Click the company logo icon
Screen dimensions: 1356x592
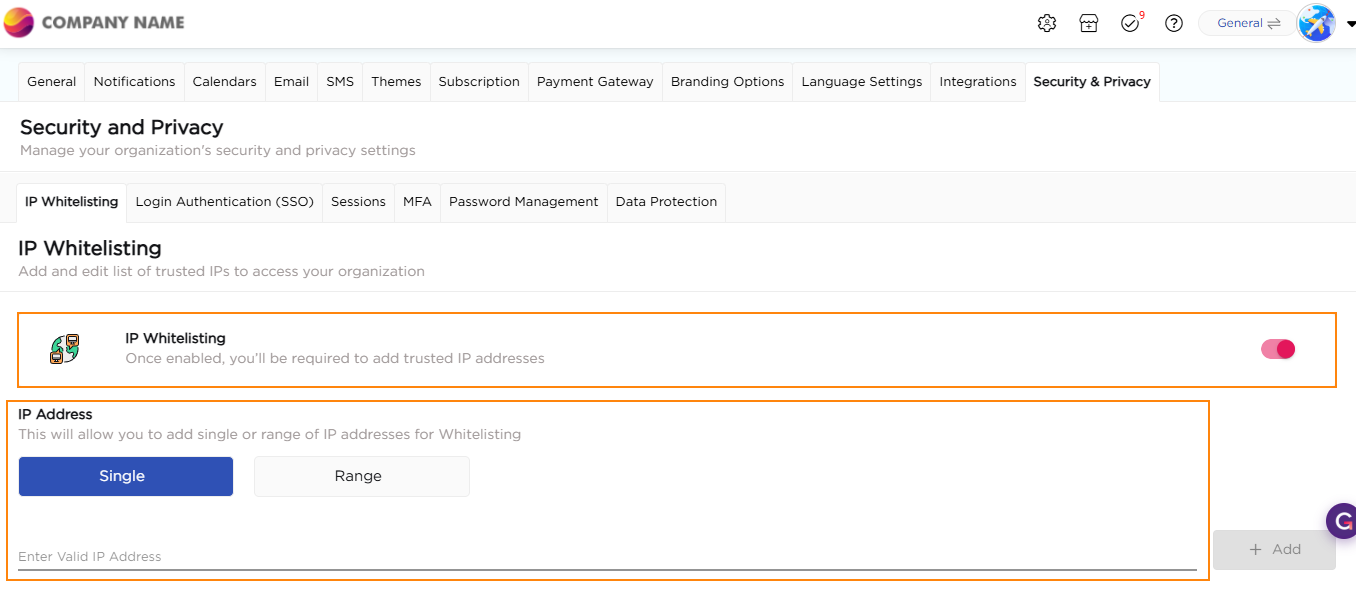(19, 22)
